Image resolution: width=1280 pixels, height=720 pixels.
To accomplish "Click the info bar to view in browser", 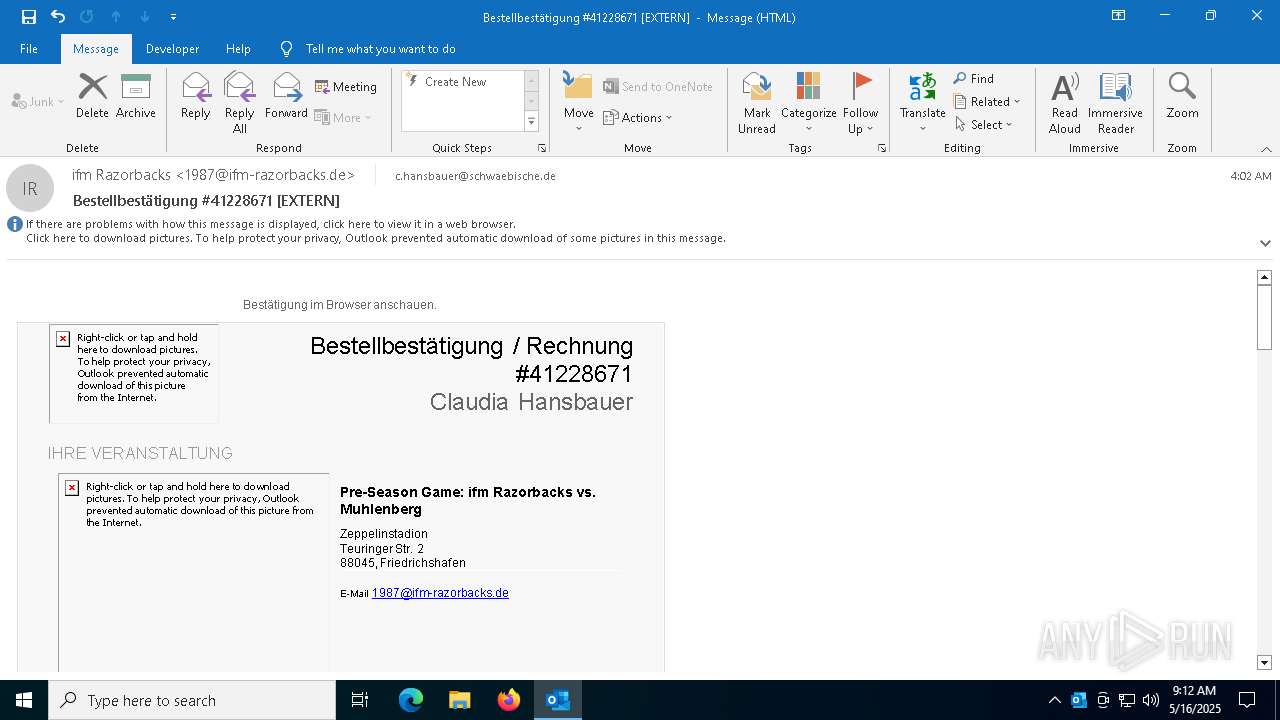I will (x=271, y=224).
